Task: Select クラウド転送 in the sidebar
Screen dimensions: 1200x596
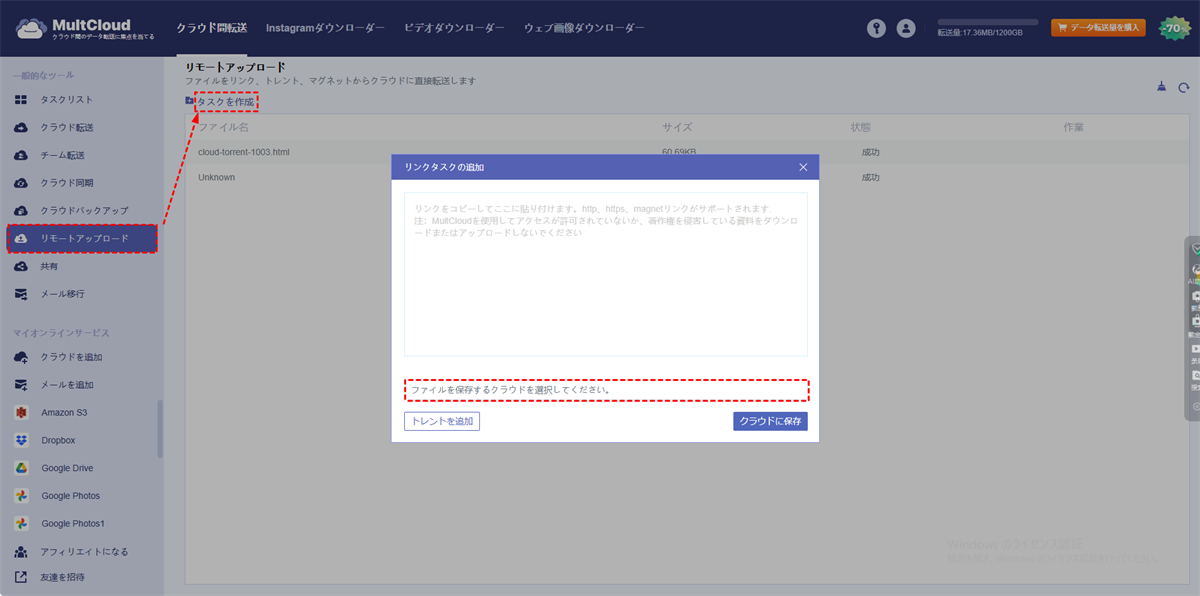Action: [67, 128]
